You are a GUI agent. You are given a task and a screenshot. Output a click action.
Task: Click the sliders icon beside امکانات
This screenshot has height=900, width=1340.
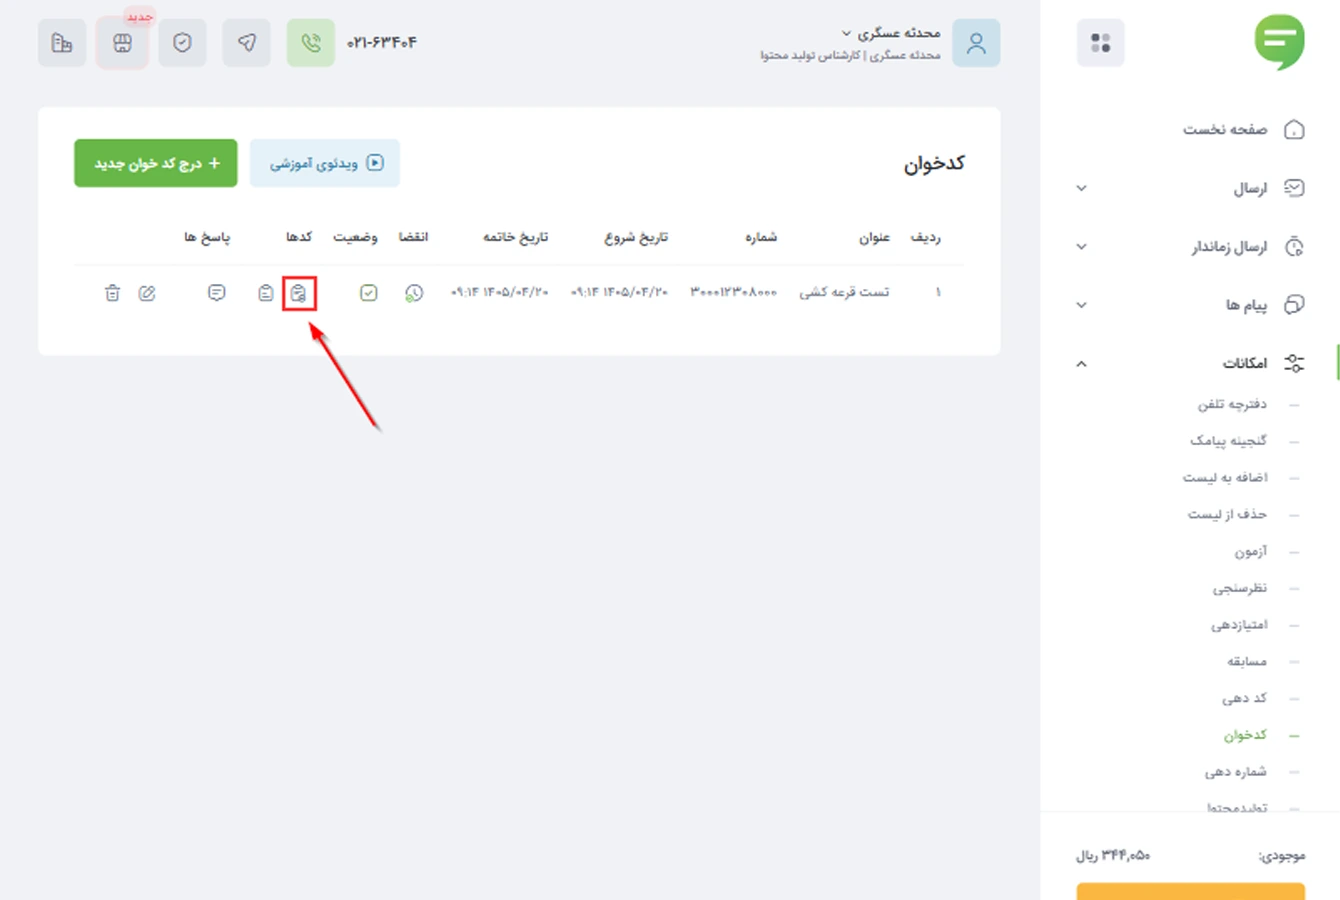1294,363
